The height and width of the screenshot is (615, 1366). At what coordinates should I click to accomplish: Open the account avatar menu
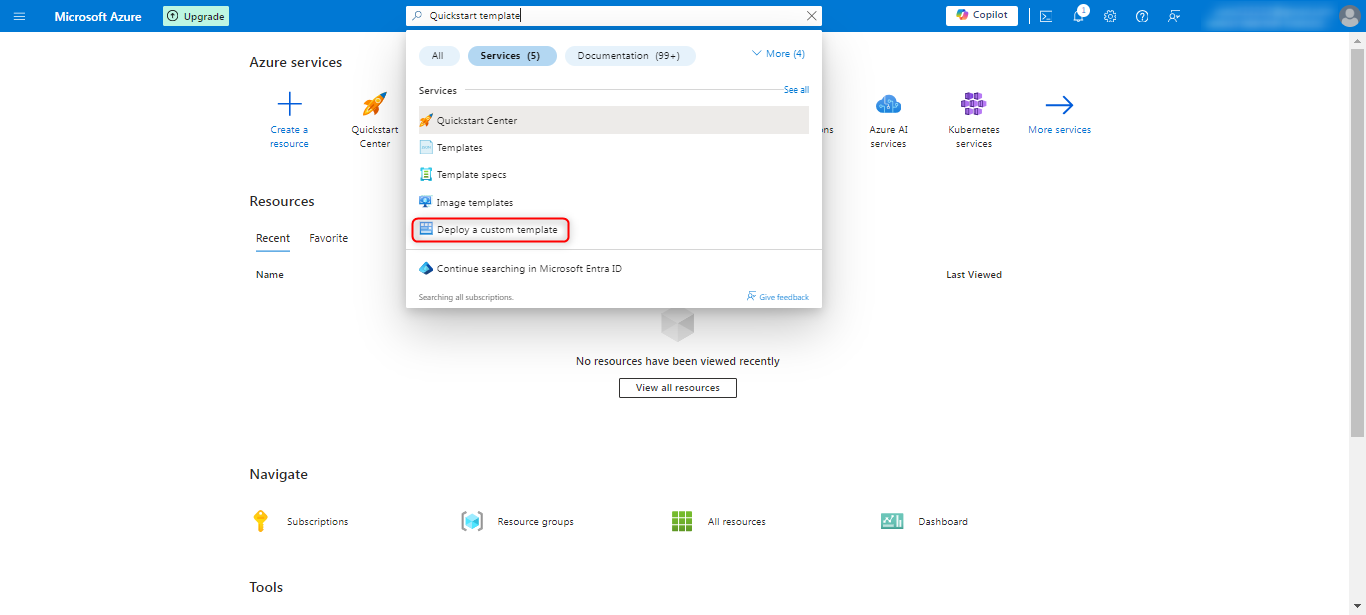(1349, 16)
